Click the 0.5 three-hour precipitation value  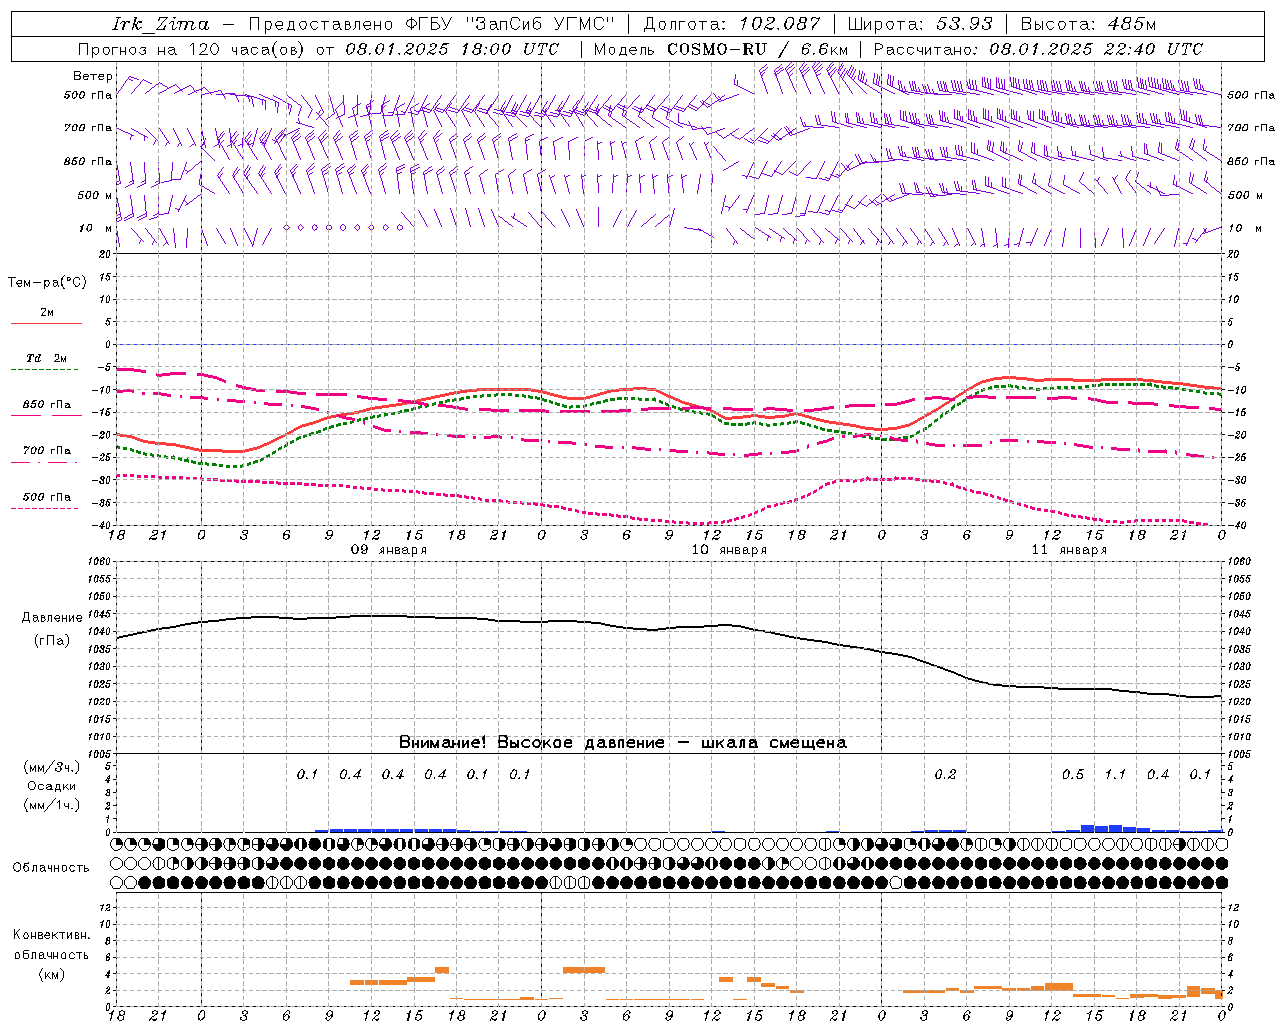pyautogui.click(x=1072, y=774)
